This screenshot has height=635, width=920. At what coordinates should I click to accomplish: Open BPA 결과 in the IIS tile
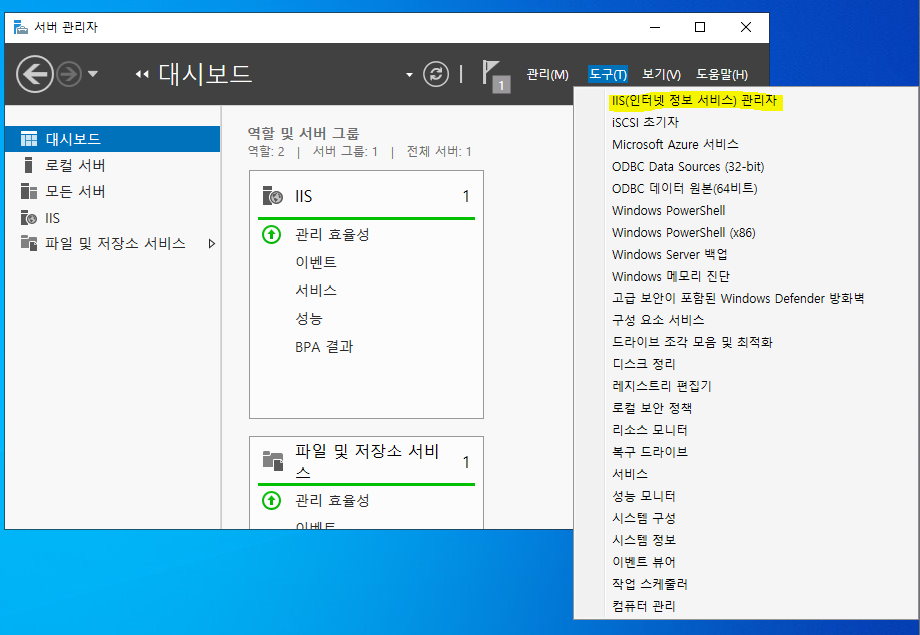(324, 347)
